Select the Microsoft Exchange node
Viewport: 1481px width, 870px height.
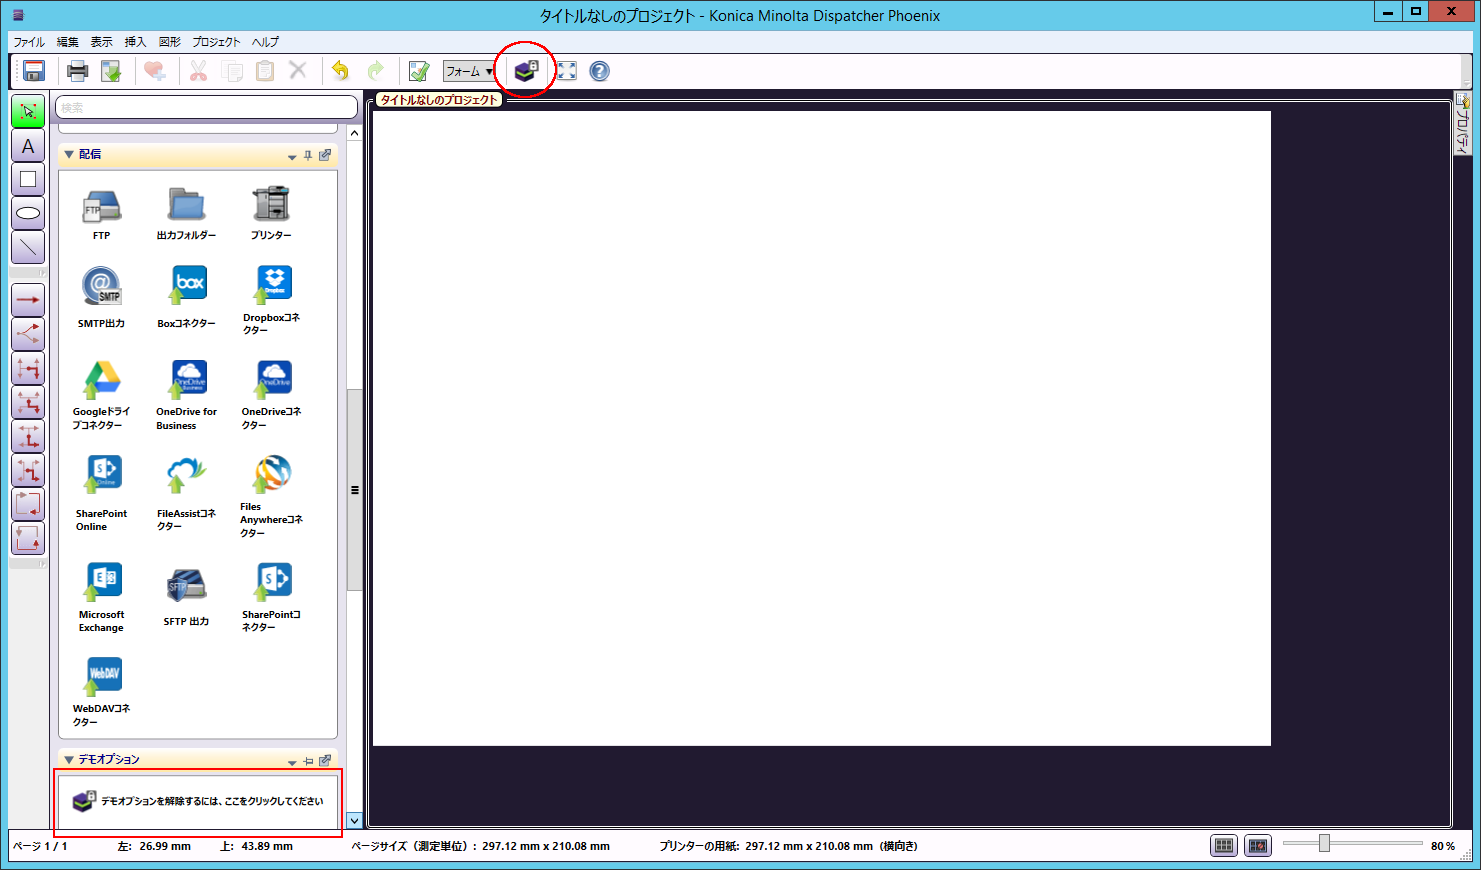tap(101, 598)
